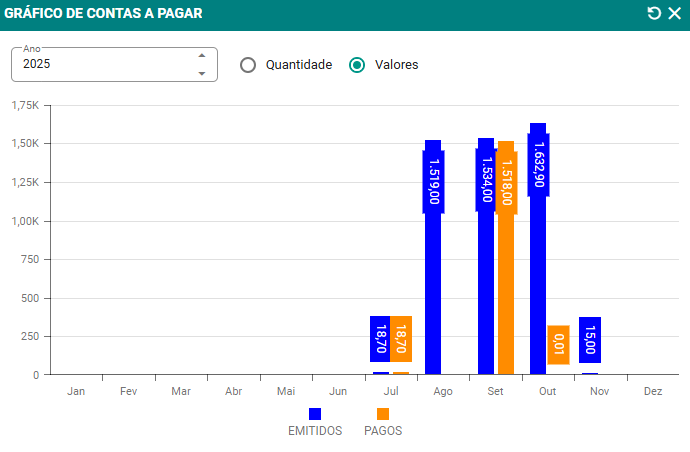Decrease year with the down arrow
This screenshot has height=452, width=690.
[x=201, y=73]
